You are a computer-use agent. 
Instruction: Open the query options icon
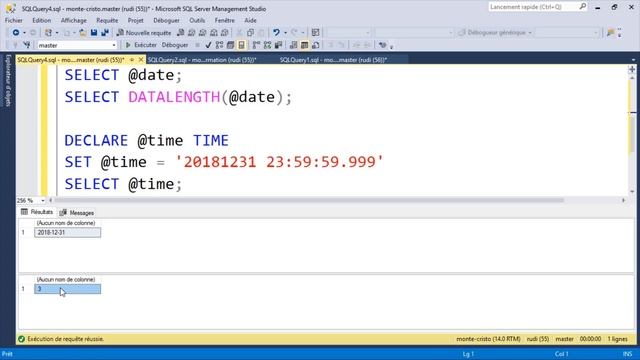[230, 45]
